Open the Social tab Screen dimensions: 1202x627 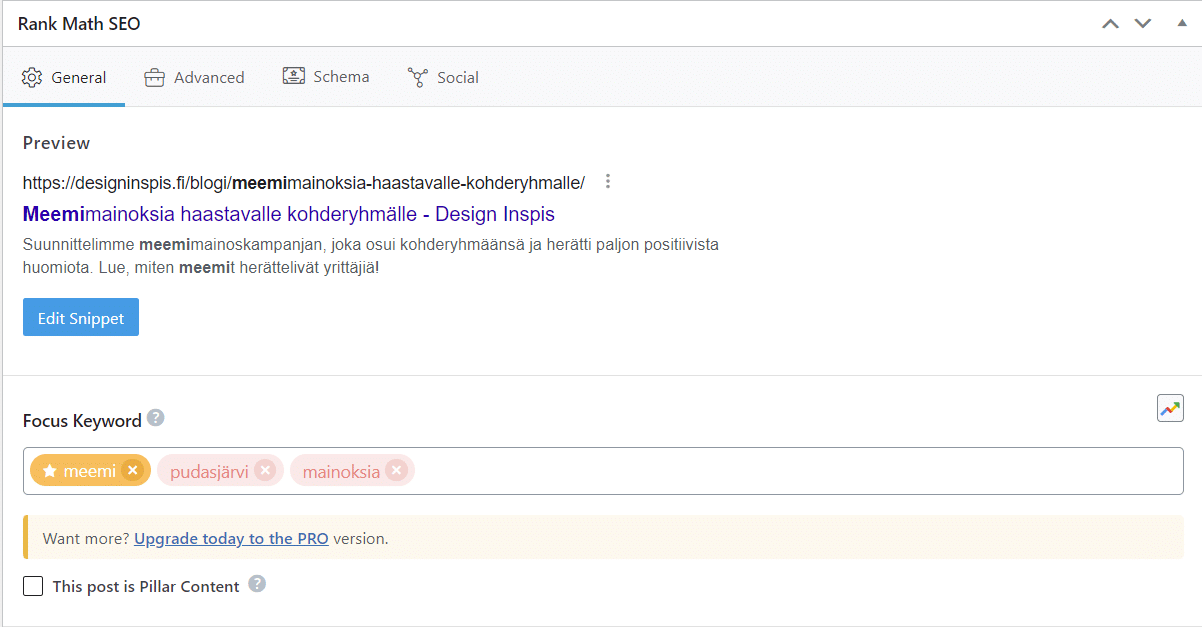click(443, 77)
